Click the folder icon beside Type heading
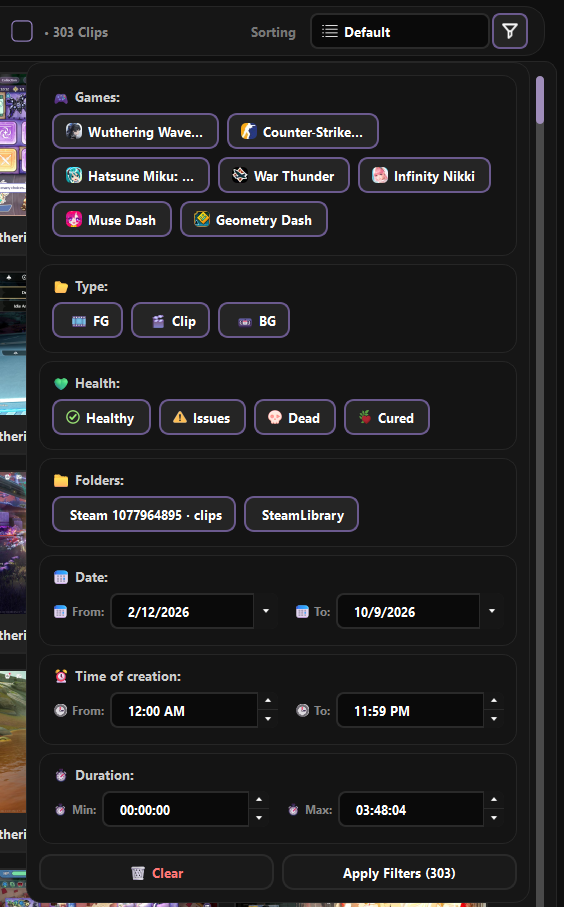 (x=61, y=287)
